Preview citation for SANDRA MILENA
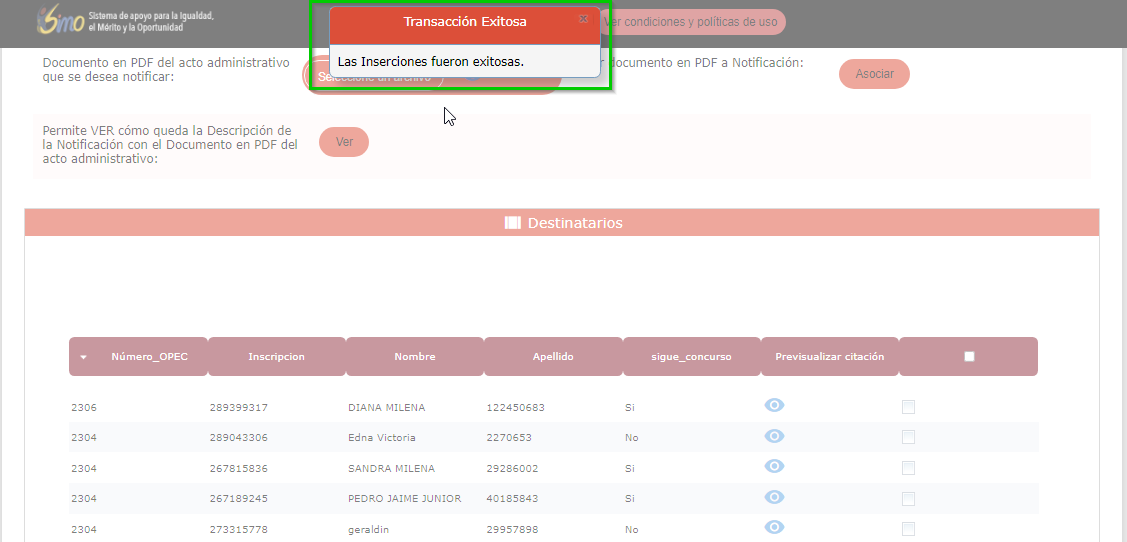1127x542 pixels. click(x=774, y=467)
